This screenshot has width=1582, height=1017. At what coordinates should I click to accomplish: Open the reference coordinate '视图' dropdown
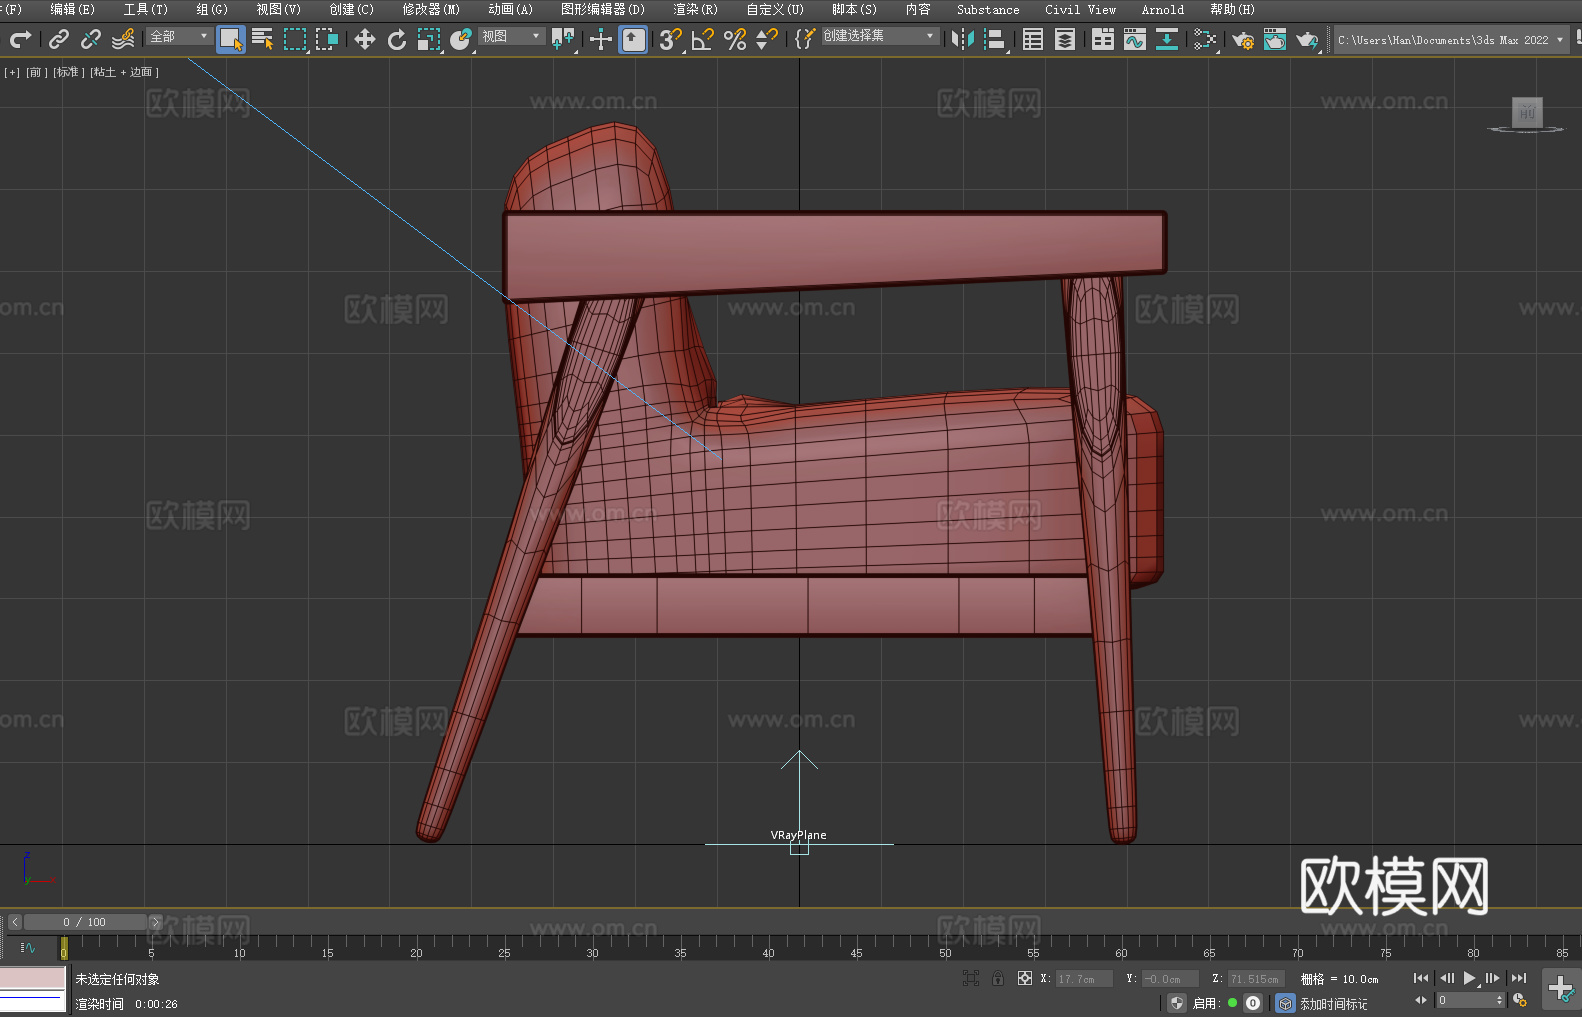coord(511,36)
